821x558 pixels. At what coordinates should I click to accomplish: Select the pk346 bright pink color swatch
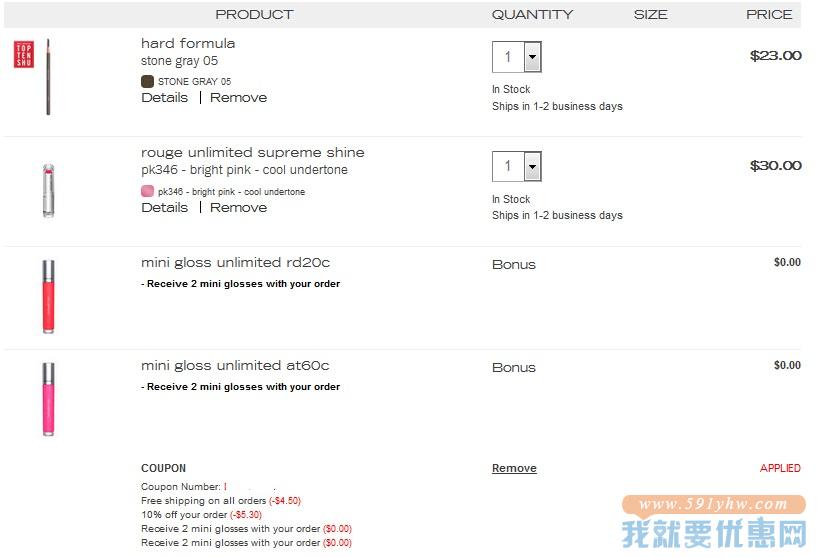click(147, 191)
